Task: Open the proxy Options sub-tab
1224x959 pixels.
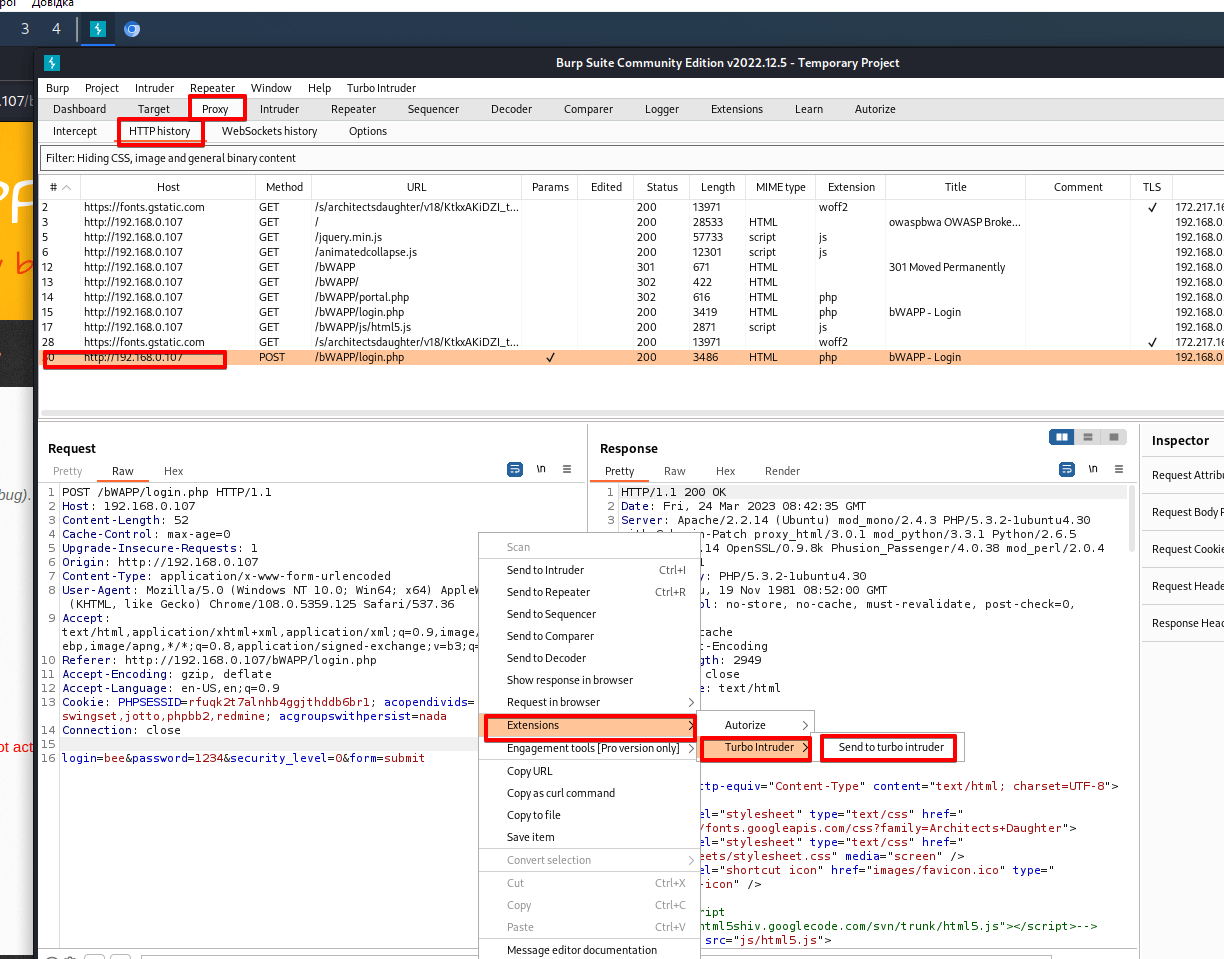Action: (368, 131)
